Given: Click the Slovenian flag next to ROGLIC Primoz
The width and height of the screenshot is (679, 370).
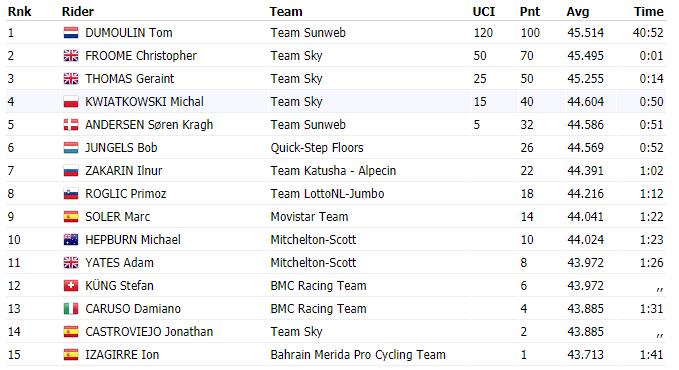Looking at the screenshot, I should pyautogui.click(x=71, y=194).
